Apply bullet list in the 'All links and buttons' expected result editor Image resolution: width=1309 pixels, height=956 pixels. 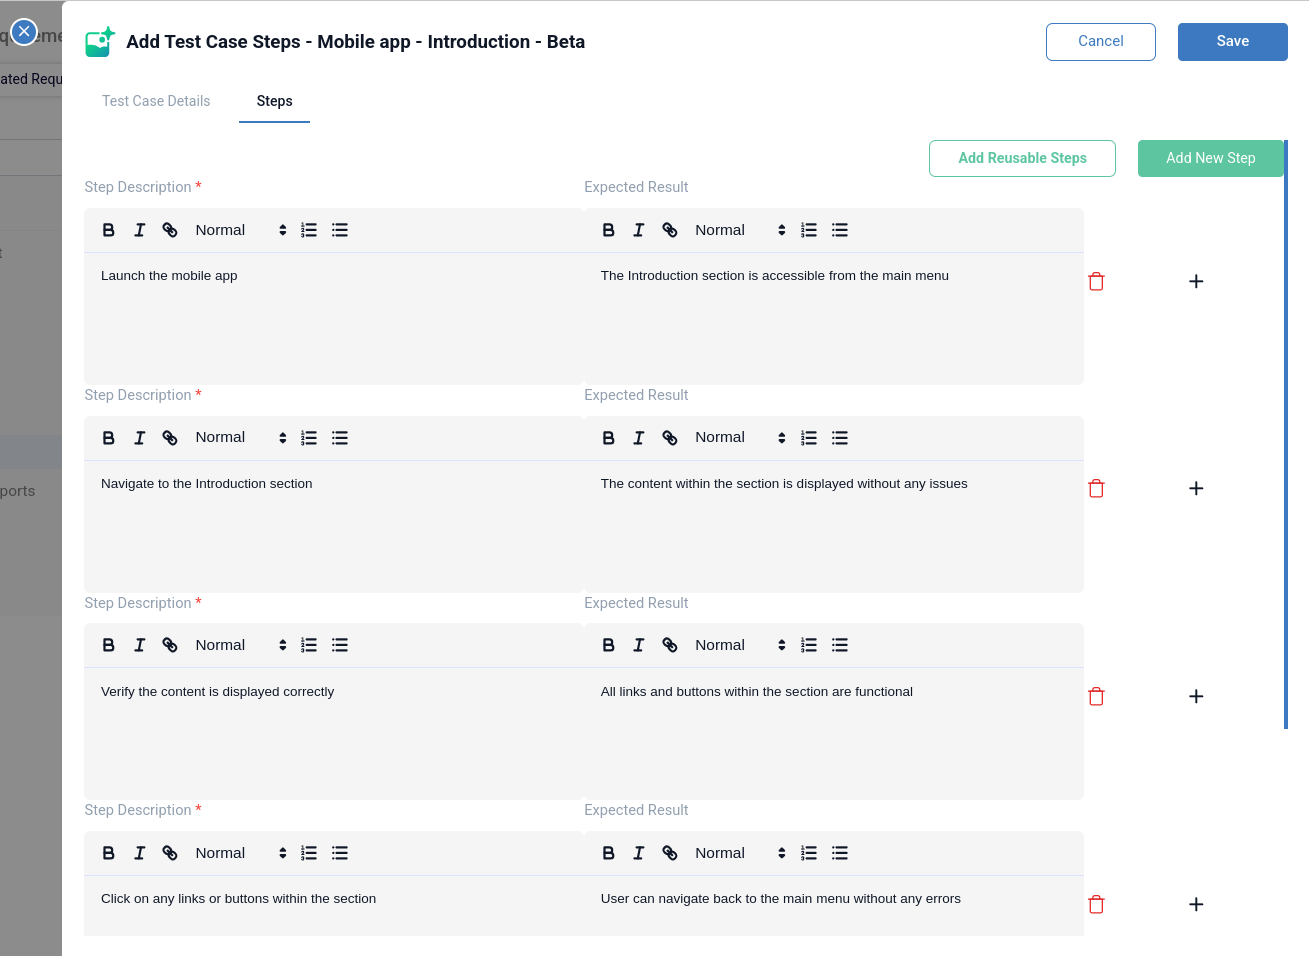(840, 645)
